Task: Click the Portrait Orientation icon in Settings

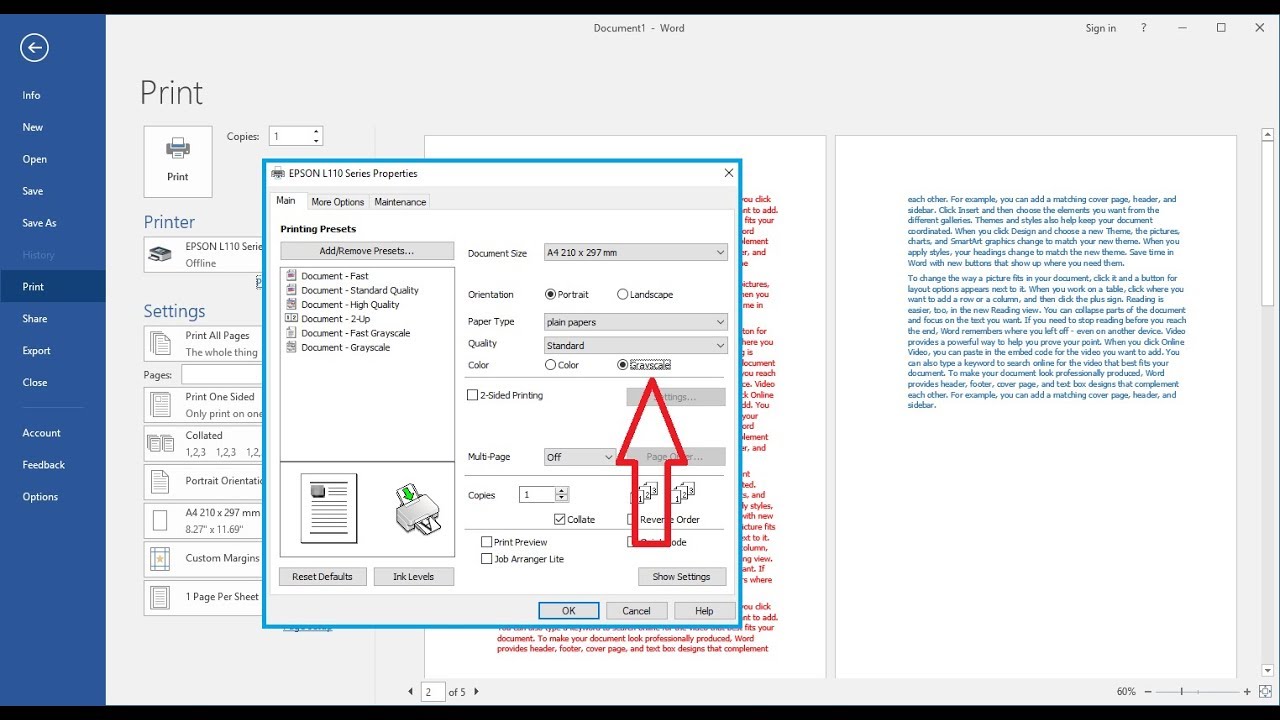Action: tap(160, 481)
